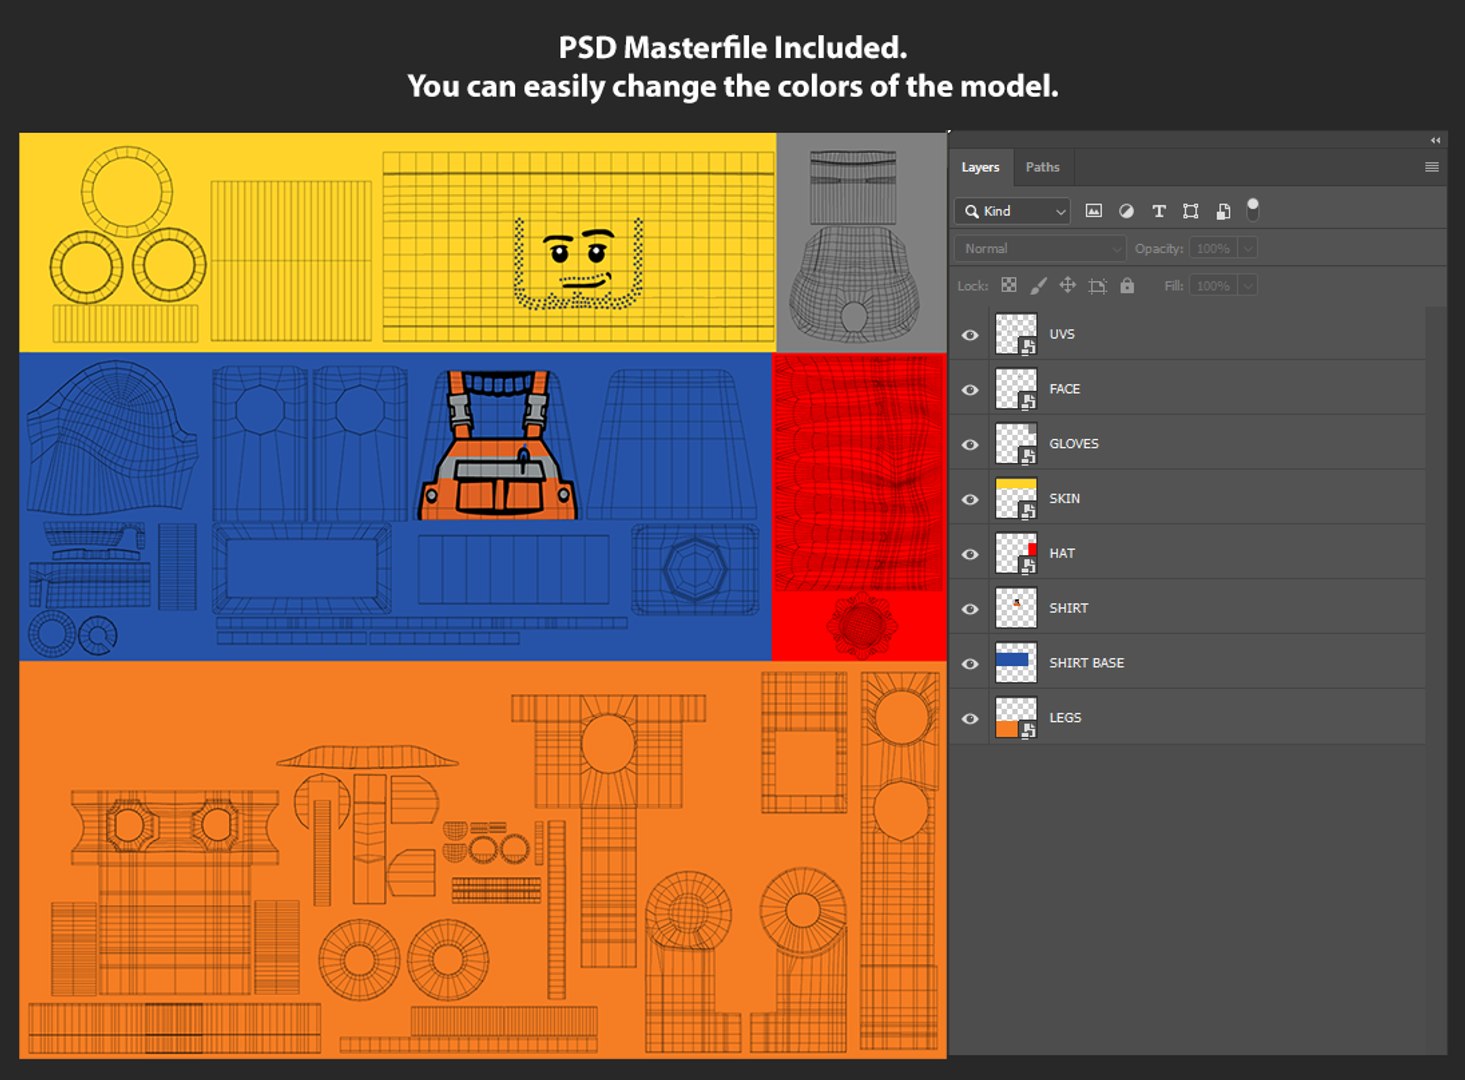
Task: Filter layers by shape layers icon
Action: tap(1191, 211)
